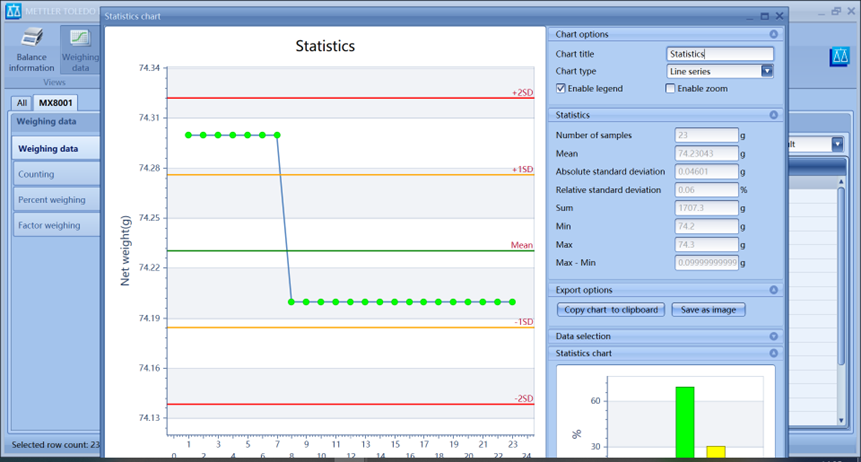Screen dimensions: 861x462
Task: Select Percent weighing item
Action: coord(55,199)
